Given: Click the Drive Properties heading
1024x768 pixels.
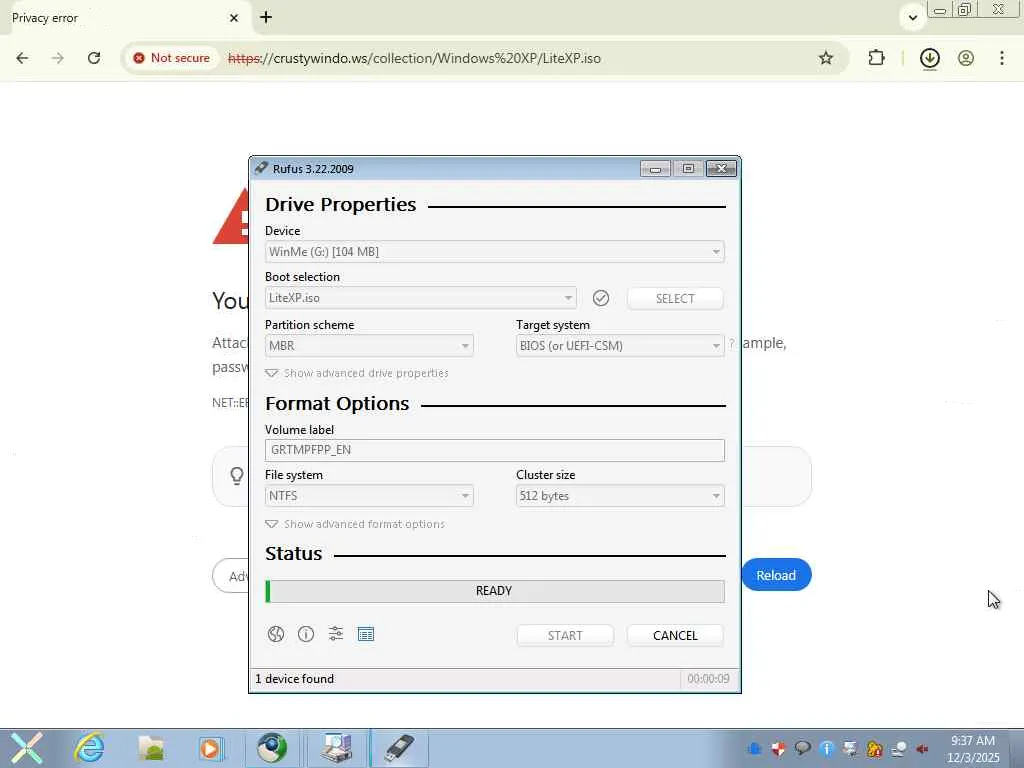Looking at the screenshot, I should tap(340, 204).
